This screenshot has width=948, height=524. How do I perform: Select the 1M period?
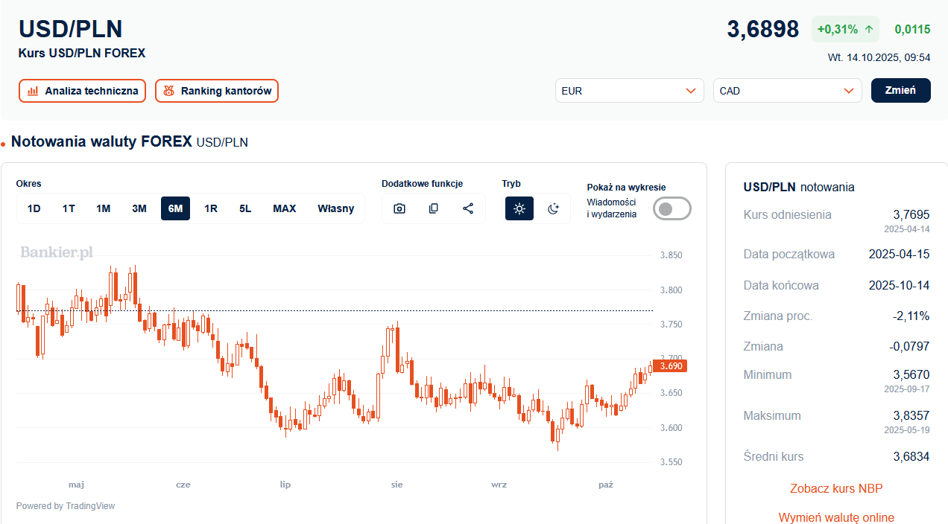[x=103, y=209]
